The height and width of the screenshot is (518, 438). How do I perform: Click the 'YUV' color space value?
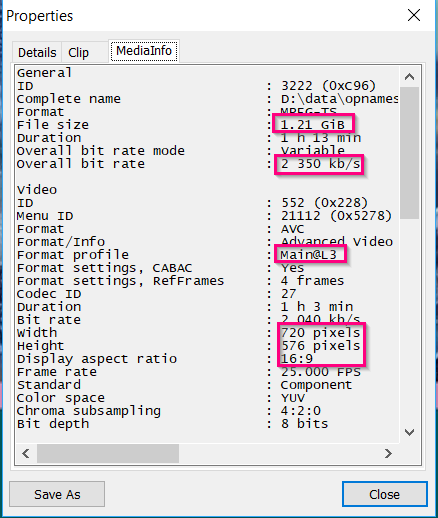click(292, 398)
